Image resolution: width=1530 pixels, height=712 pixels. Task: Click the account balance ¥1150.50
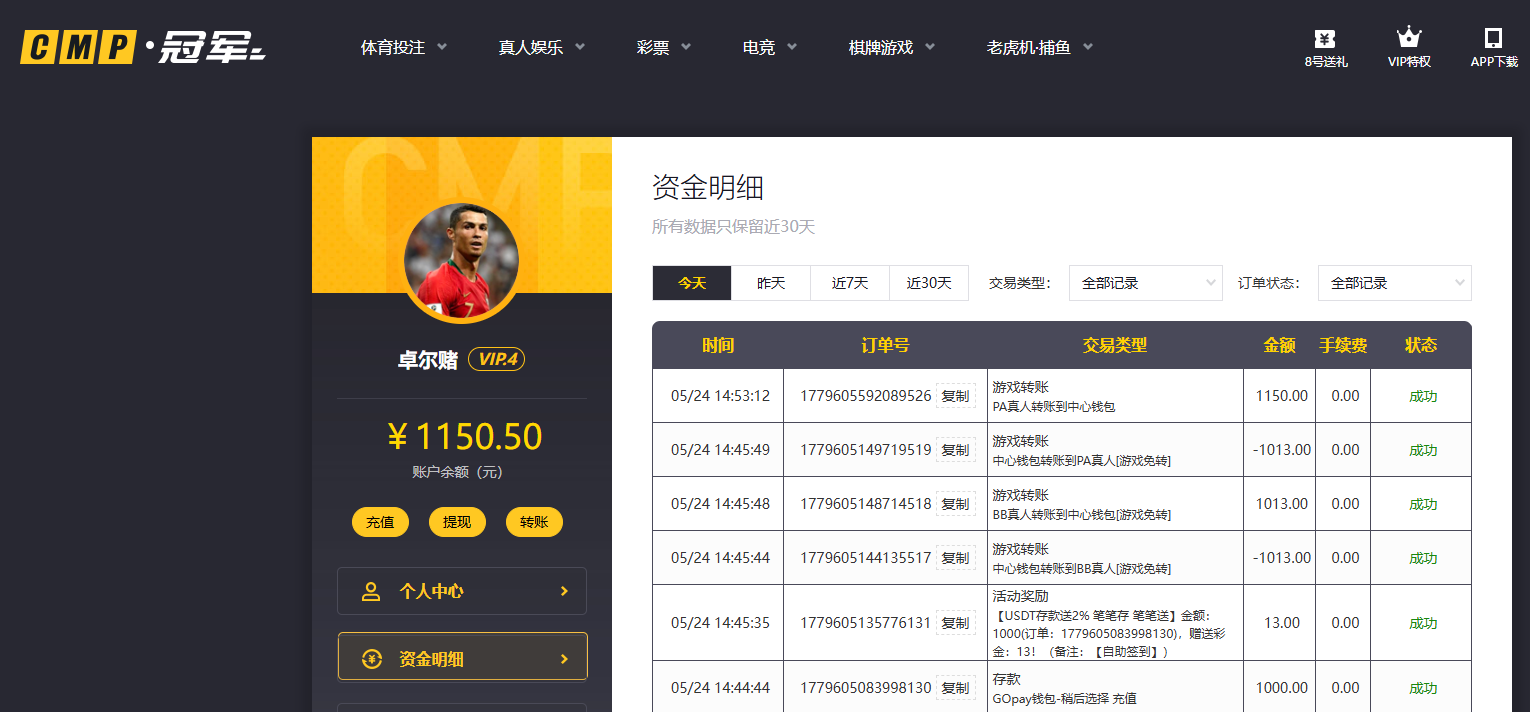pyautogui.click(x=464, y=437)
